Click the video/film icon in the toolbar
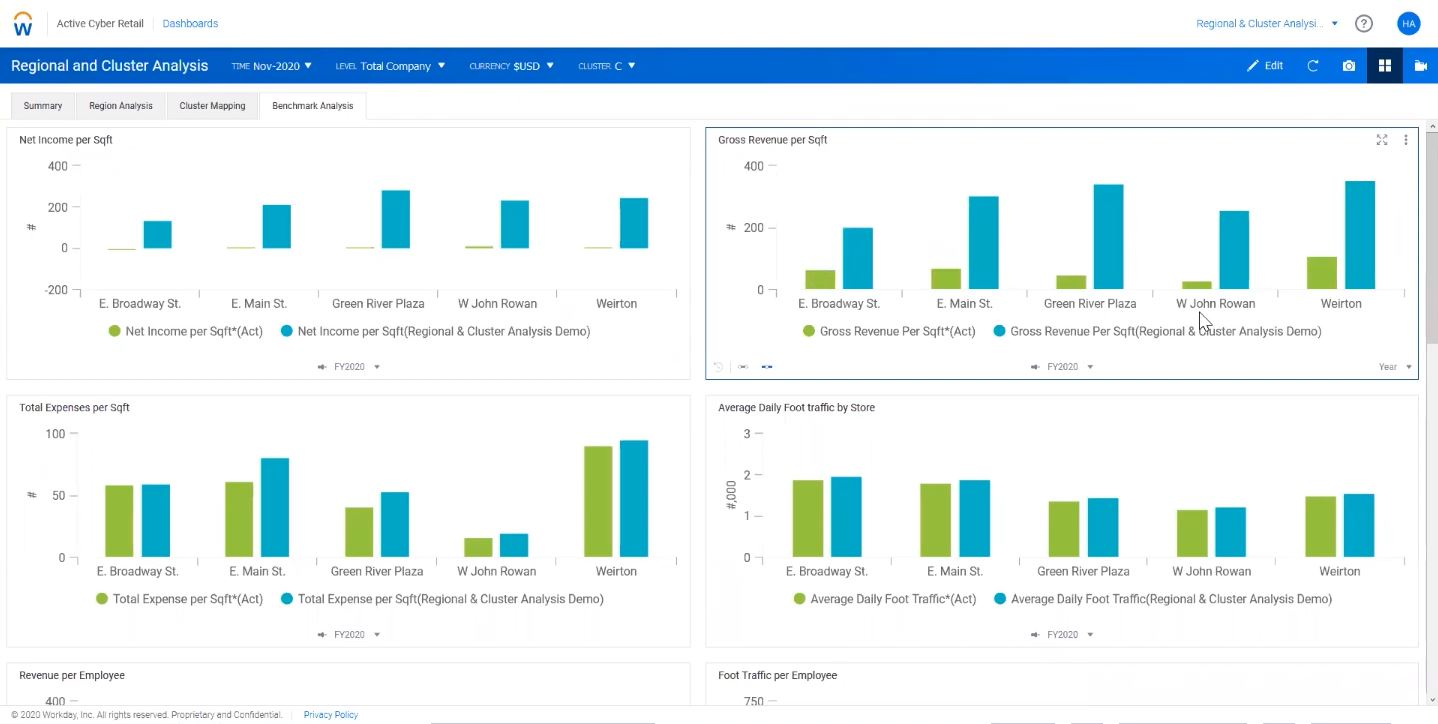 (x=1420, y=65)
